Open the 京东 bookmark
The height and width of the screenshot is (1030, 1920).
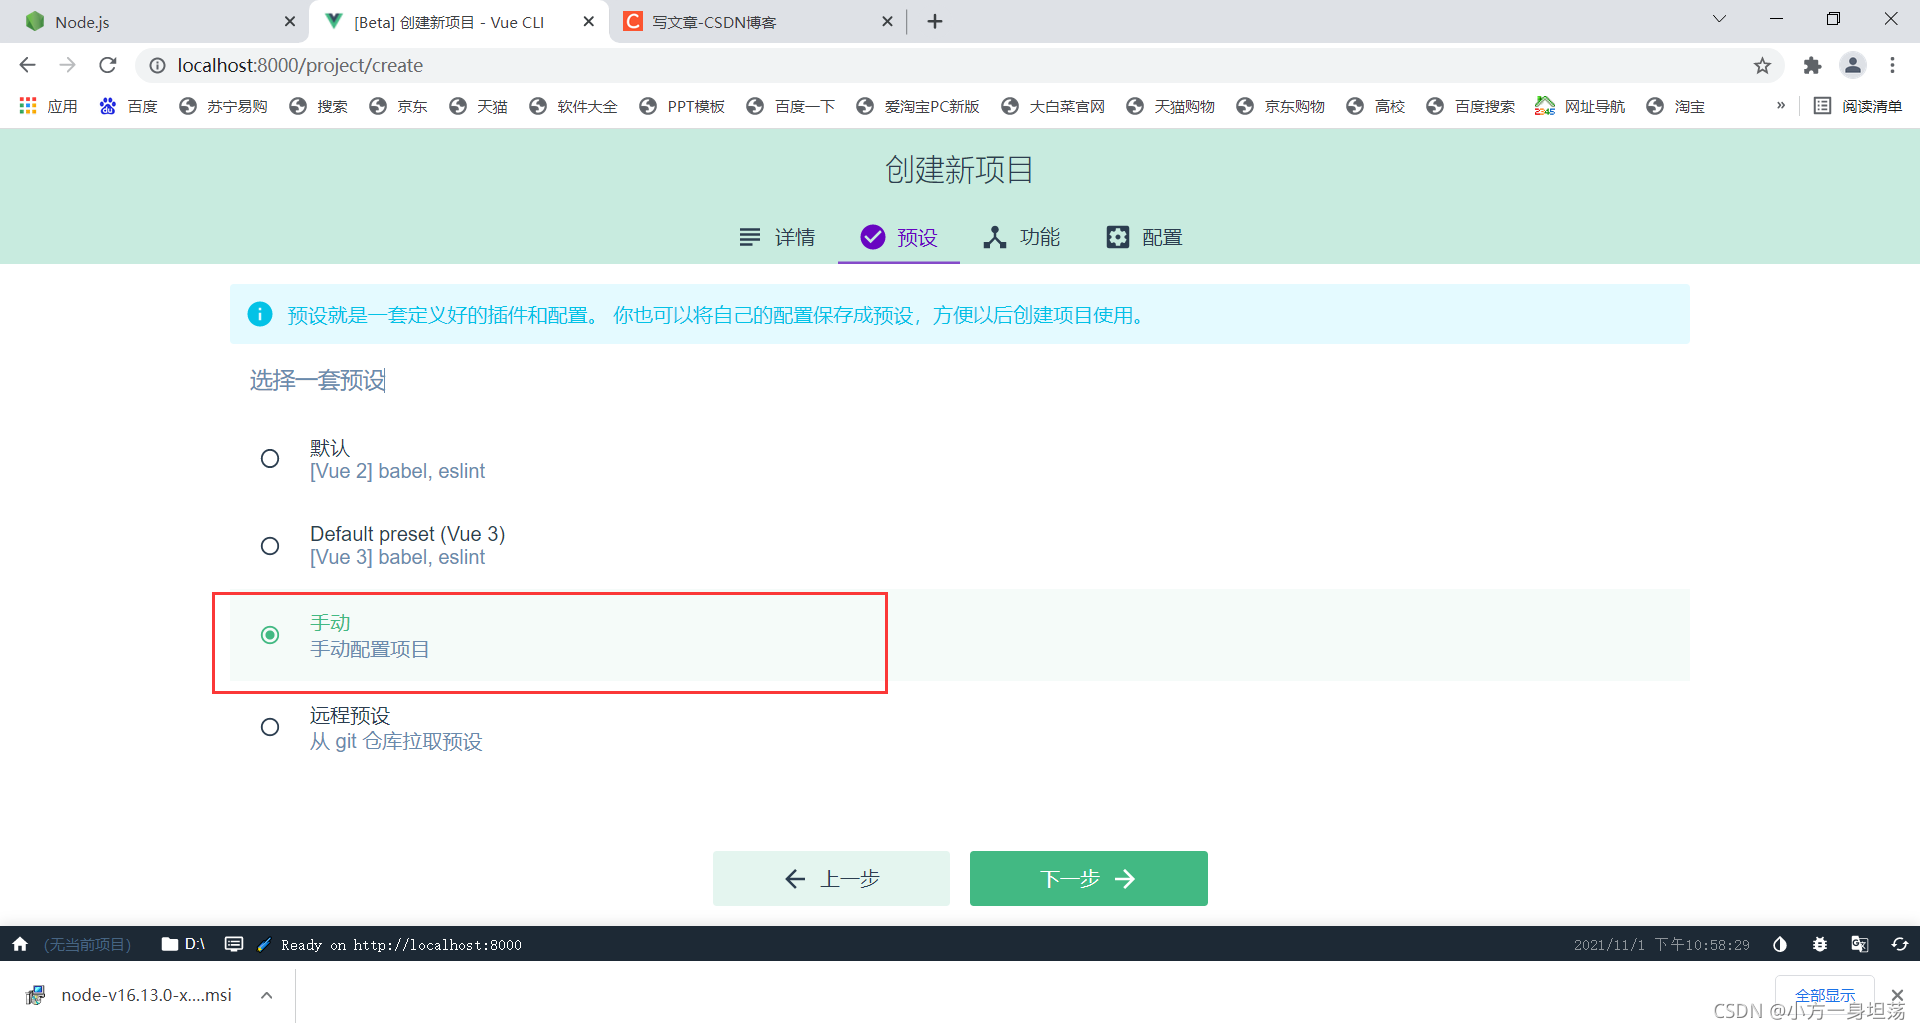pyautogui.click(x=398, y=106)
